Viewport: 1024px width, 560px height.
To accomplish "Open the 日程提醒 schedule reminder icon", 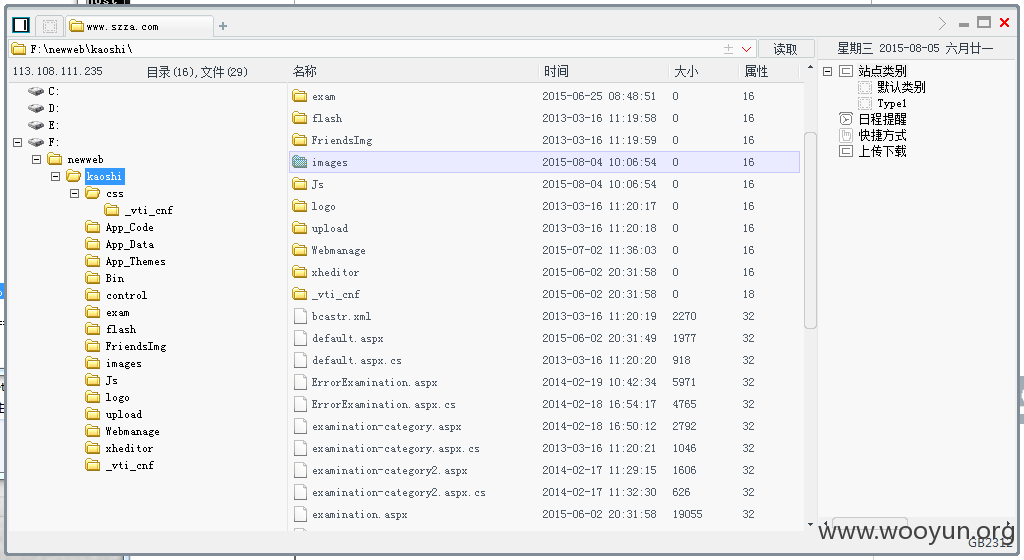I will 846,119.
